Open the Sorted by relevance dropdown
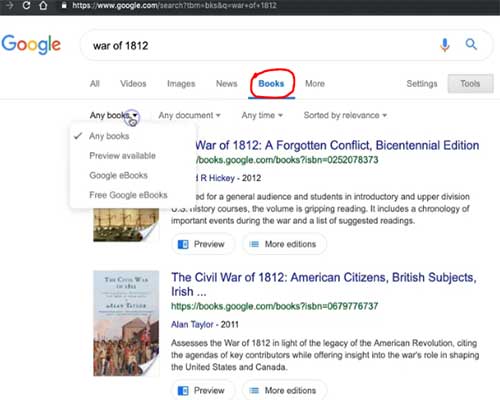This screenshot has width=500, height=400. click(345, 115)
